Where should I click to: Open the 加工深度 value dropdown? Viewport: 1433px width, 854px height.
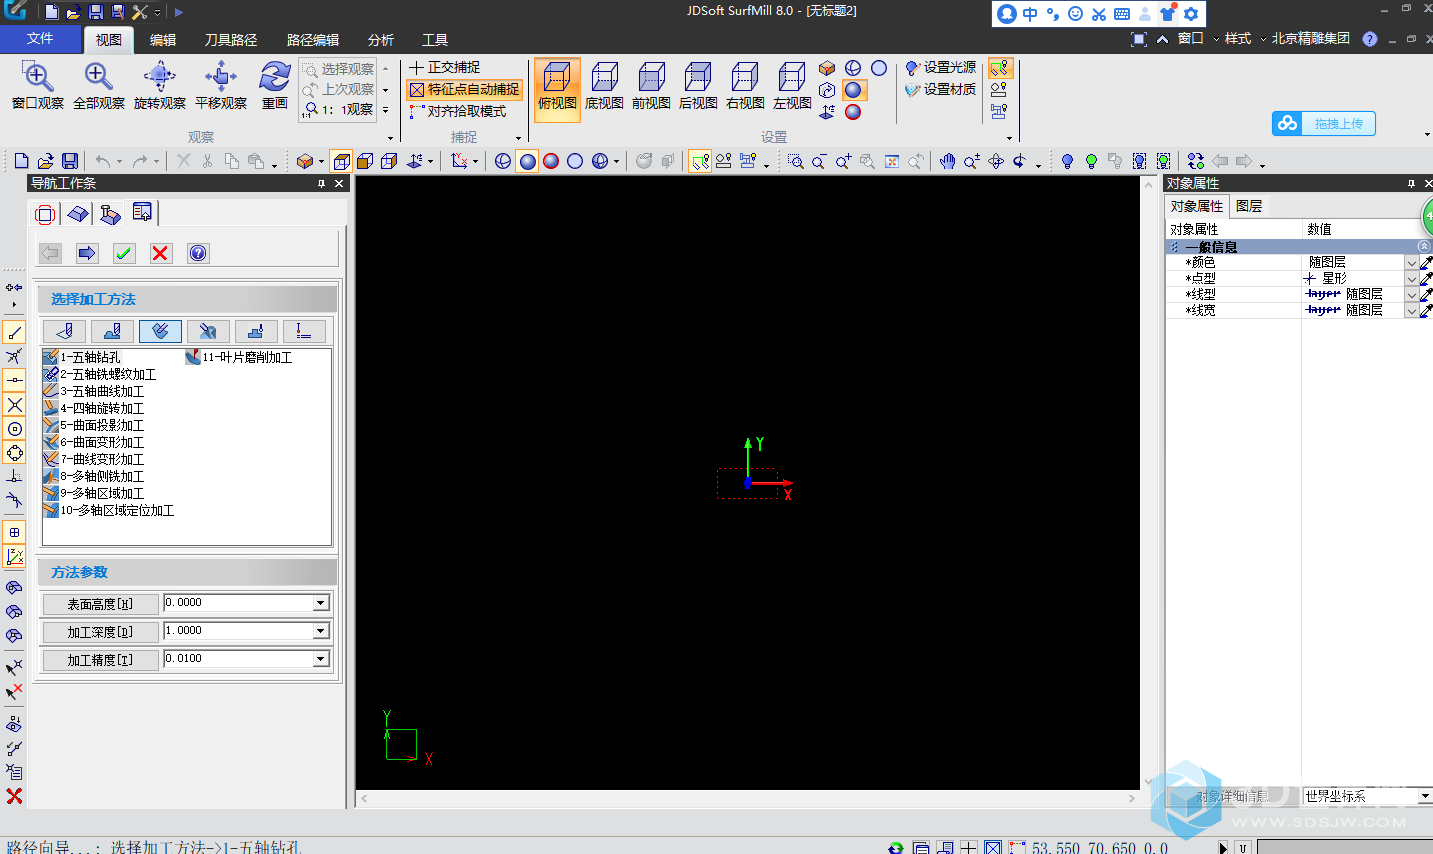click(x=321, y=631)
